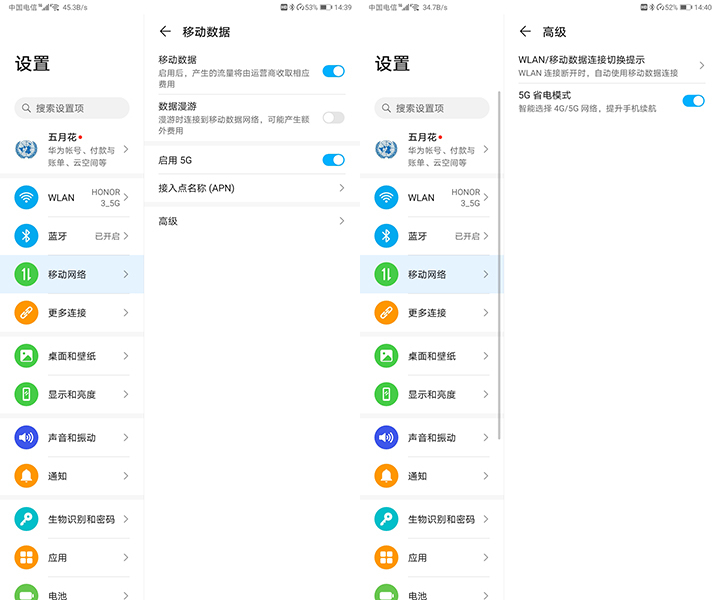This screenshot has width=720, height=600.
Task: Open 电池 chevron in right settings list
Action: pos(486,595)
